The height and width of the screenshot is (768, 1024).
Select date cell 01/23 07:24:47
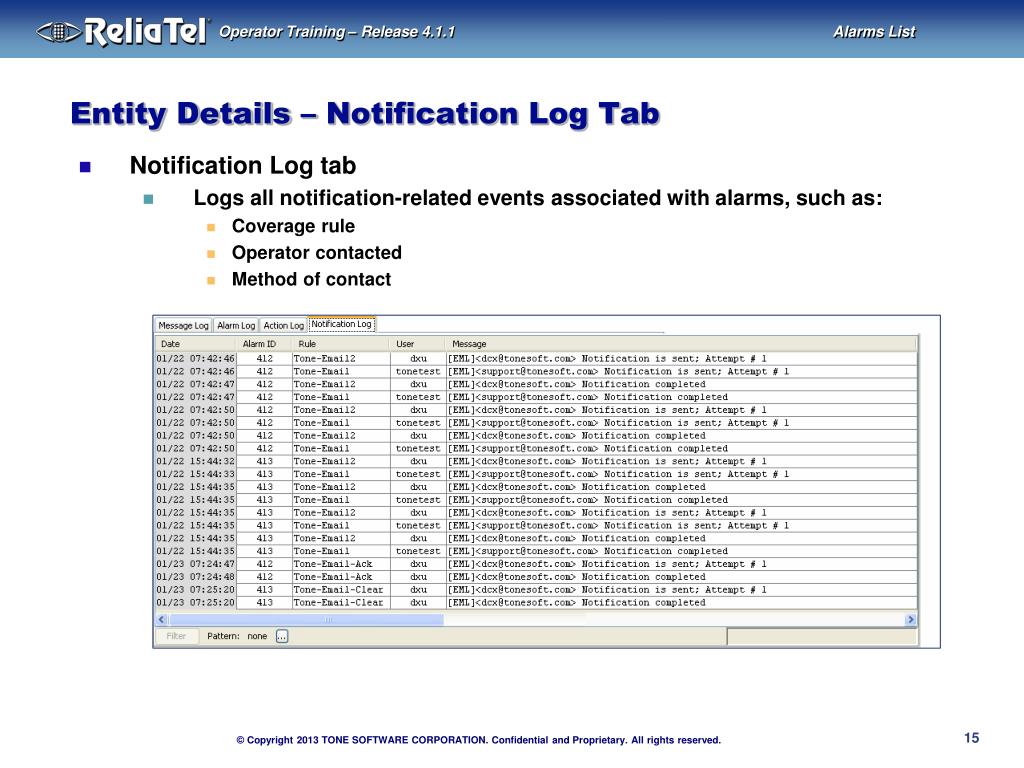point(195,564)
